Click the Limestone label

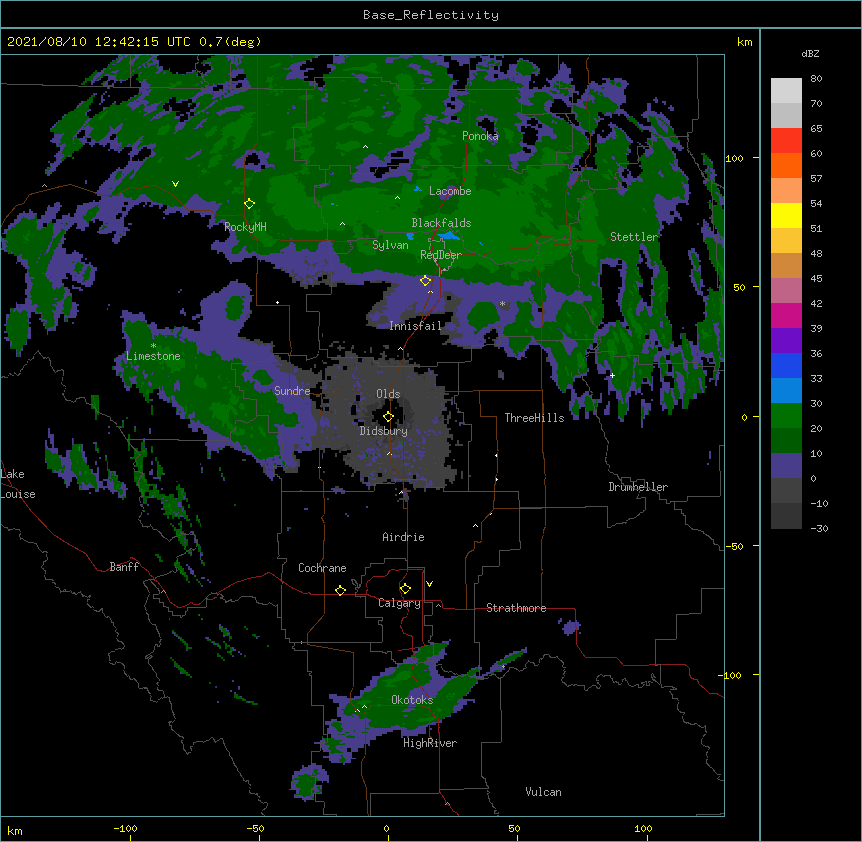point(153,356)
